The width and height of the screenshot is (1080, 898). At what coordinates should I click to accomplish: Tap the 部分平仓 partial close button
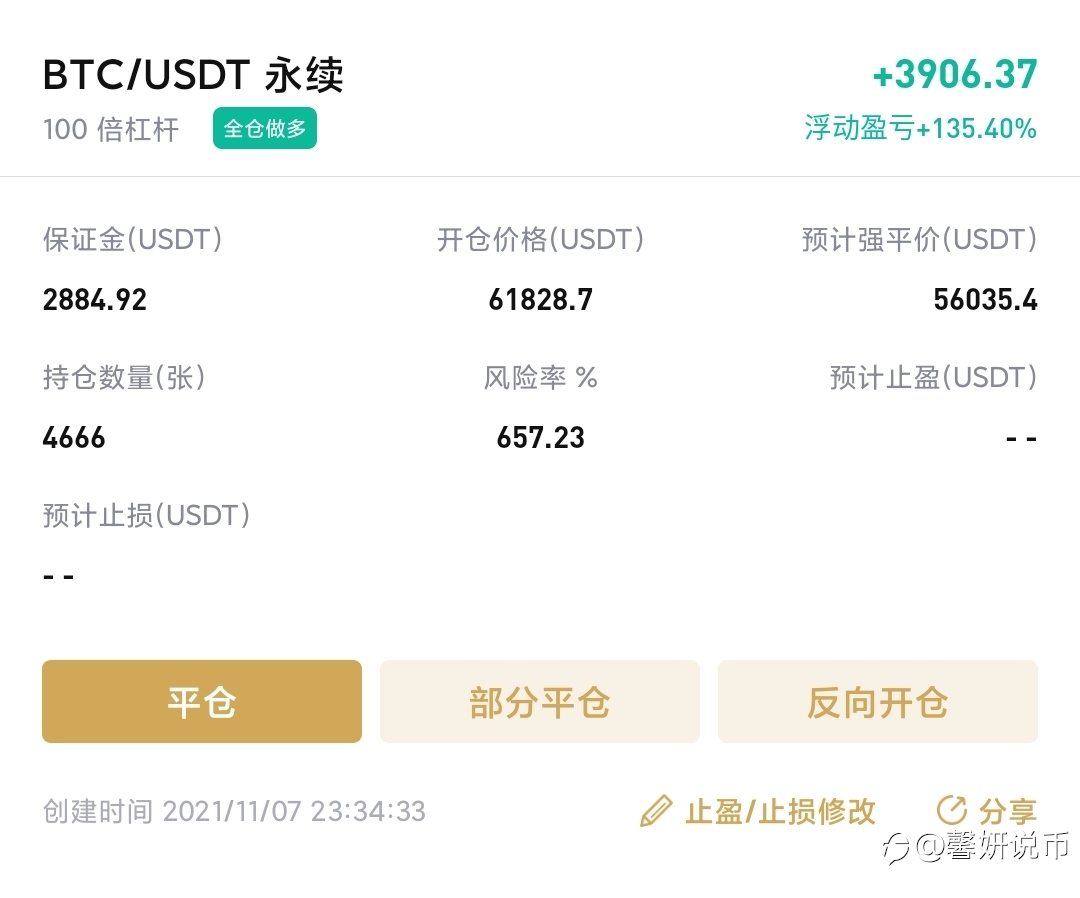(x=539, y=702)
